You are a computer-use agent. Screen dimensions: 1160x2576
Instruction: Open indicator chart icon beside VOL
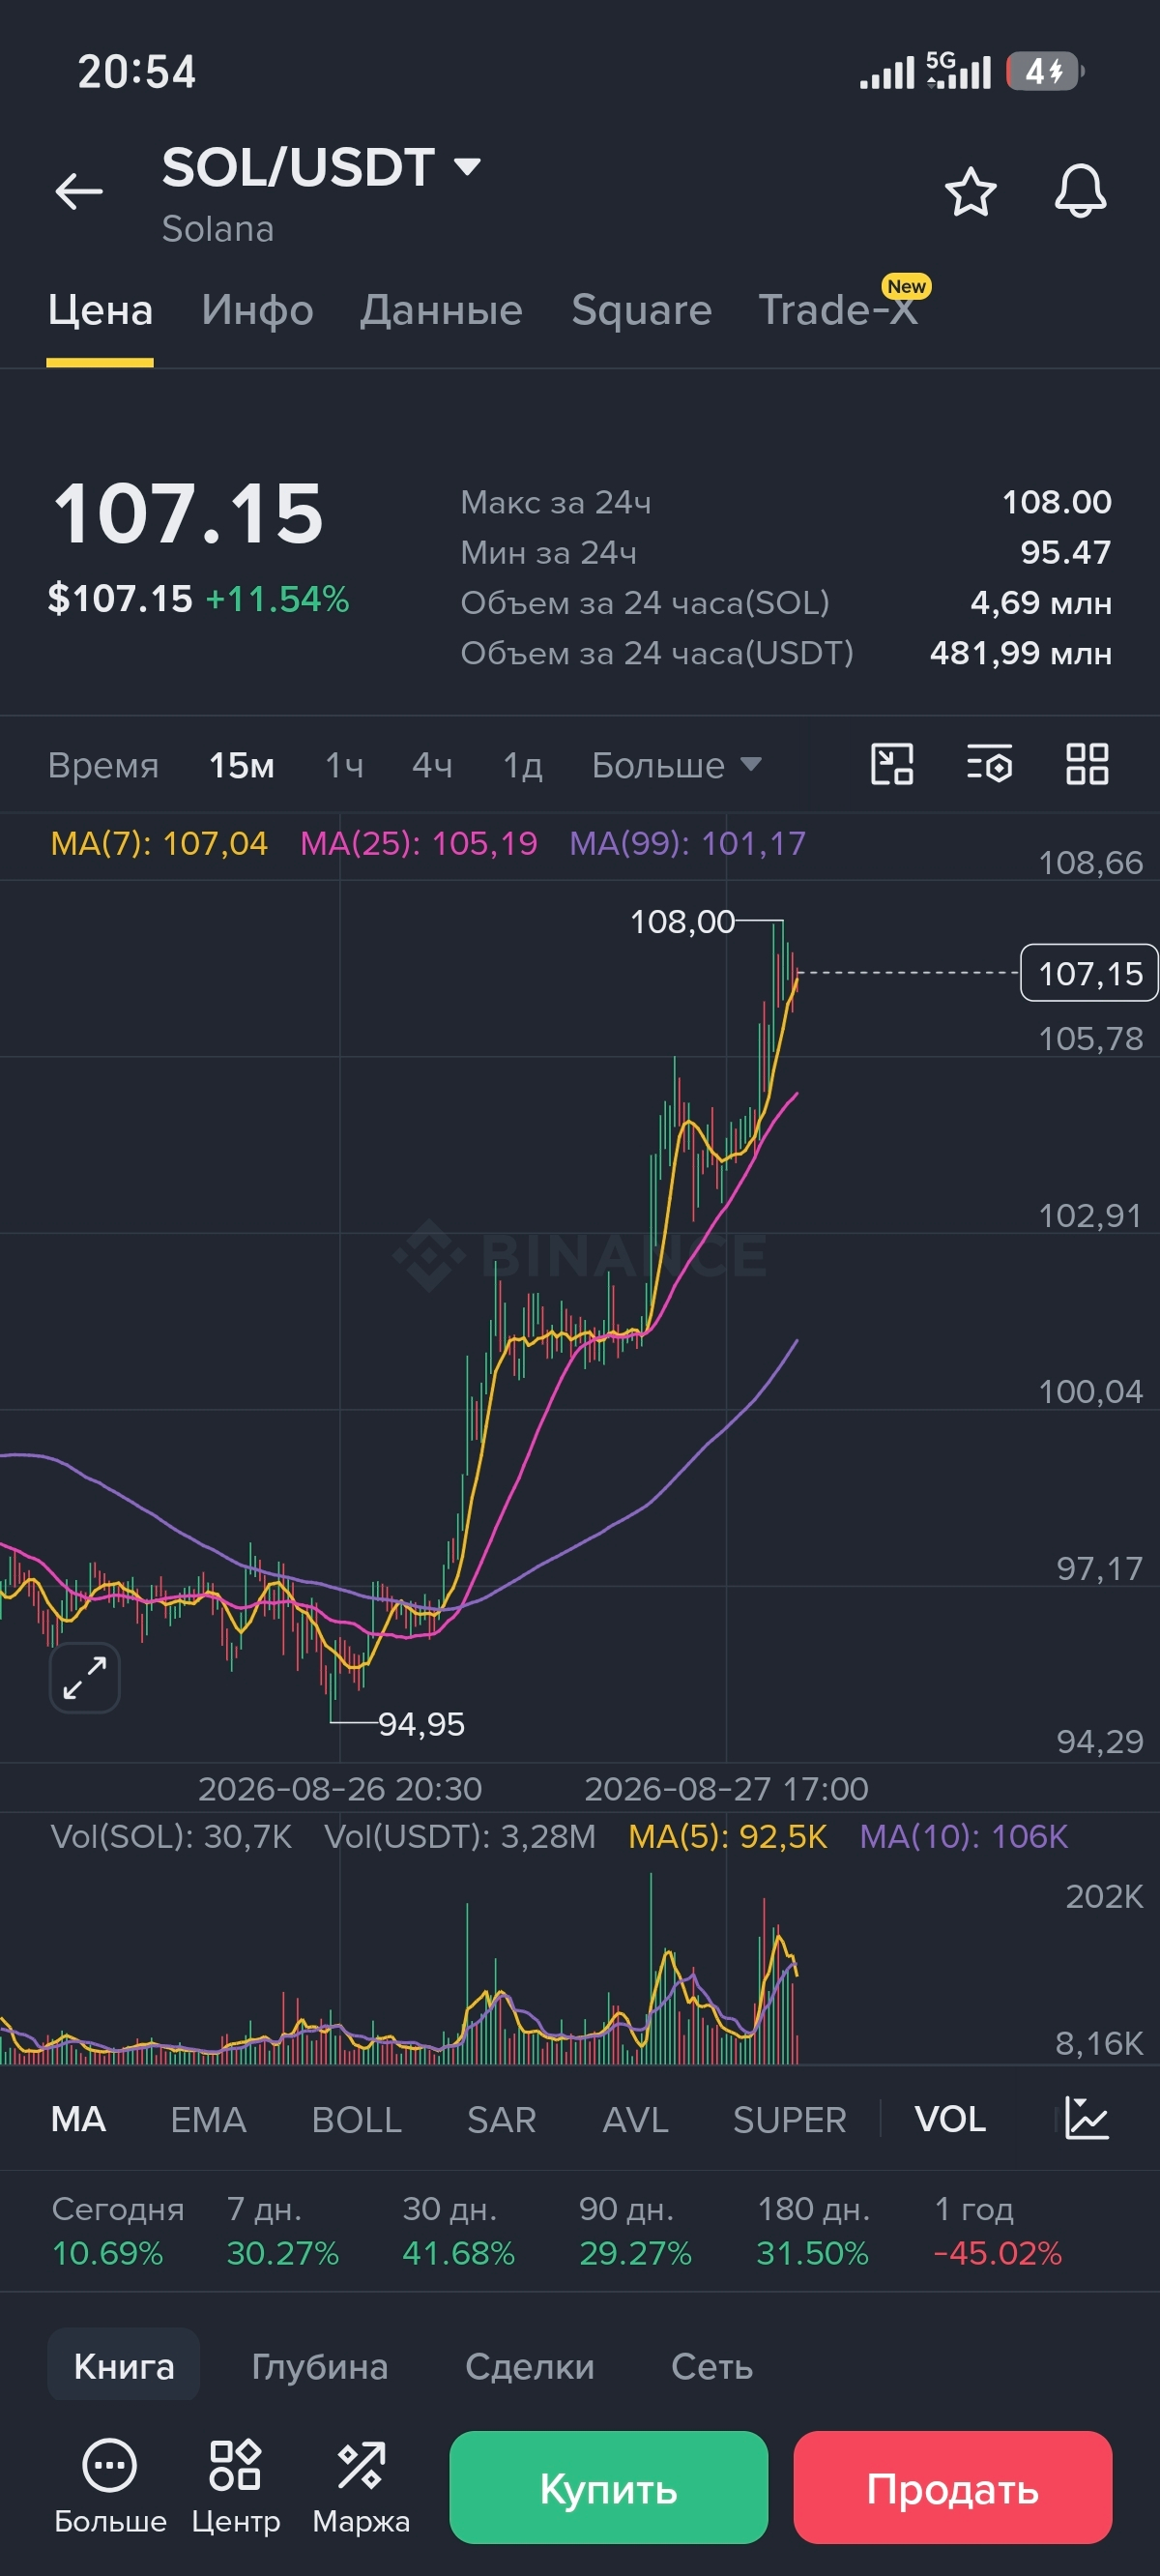click(1086, 2119)
